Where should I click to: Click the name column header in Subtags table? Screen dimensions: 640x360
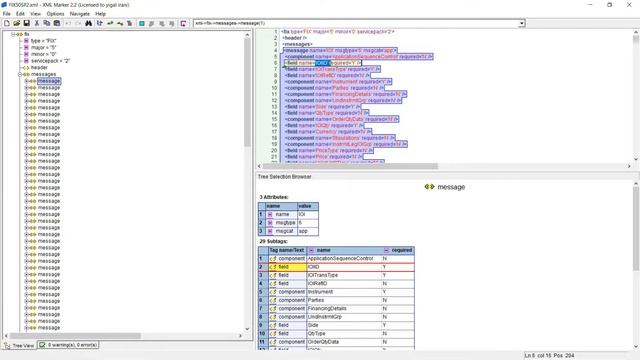click(x=345, y=250)
